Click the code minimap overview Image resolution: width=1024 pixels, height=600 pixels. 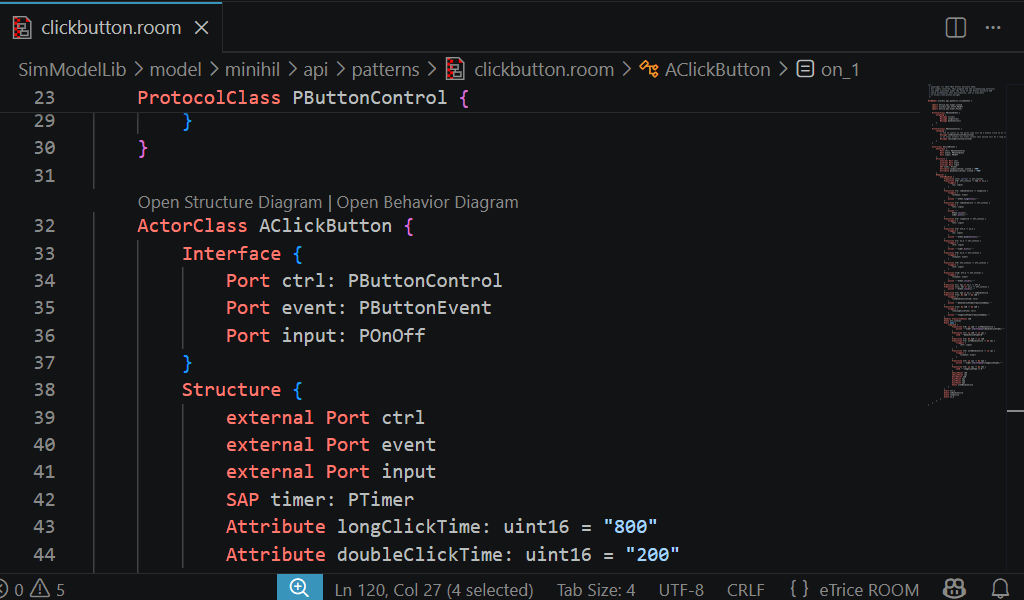point(968,245)
